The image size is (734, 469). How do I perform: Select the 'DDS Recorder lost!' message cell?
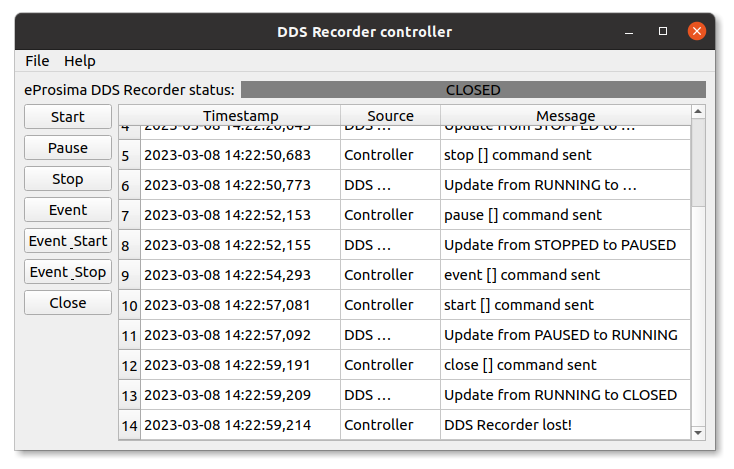click(x=565, y=425)
